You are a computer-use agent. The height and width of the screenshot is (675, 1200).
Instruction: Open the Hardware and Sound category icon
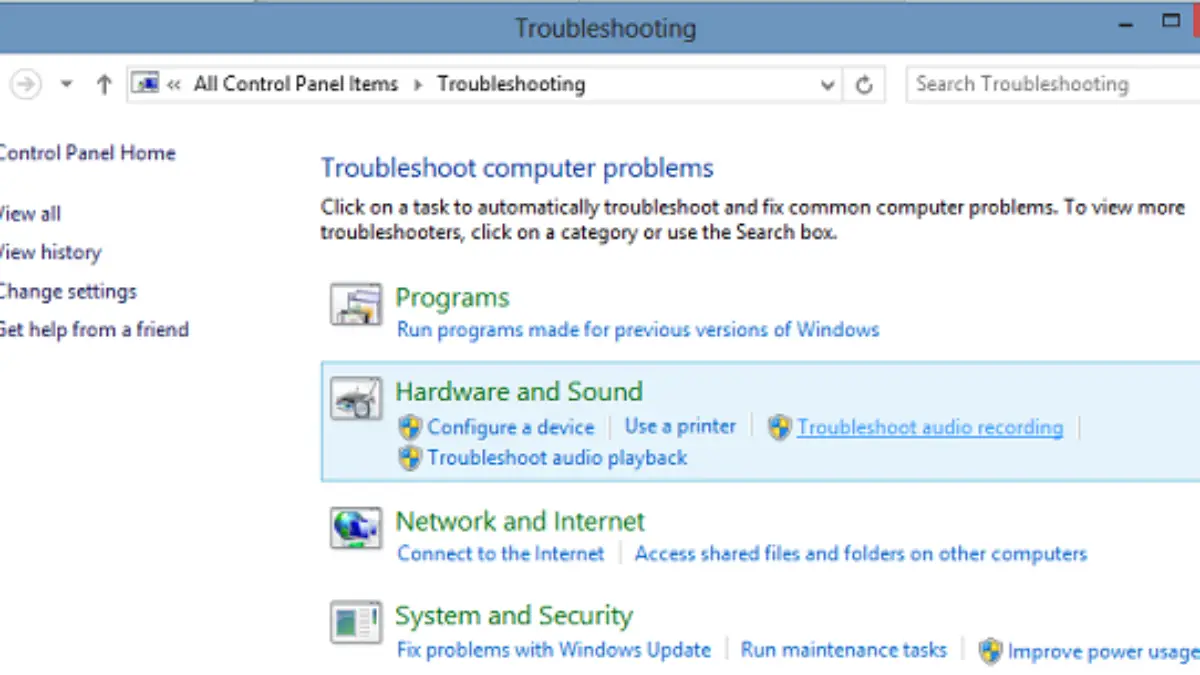[x=356, y=397]
